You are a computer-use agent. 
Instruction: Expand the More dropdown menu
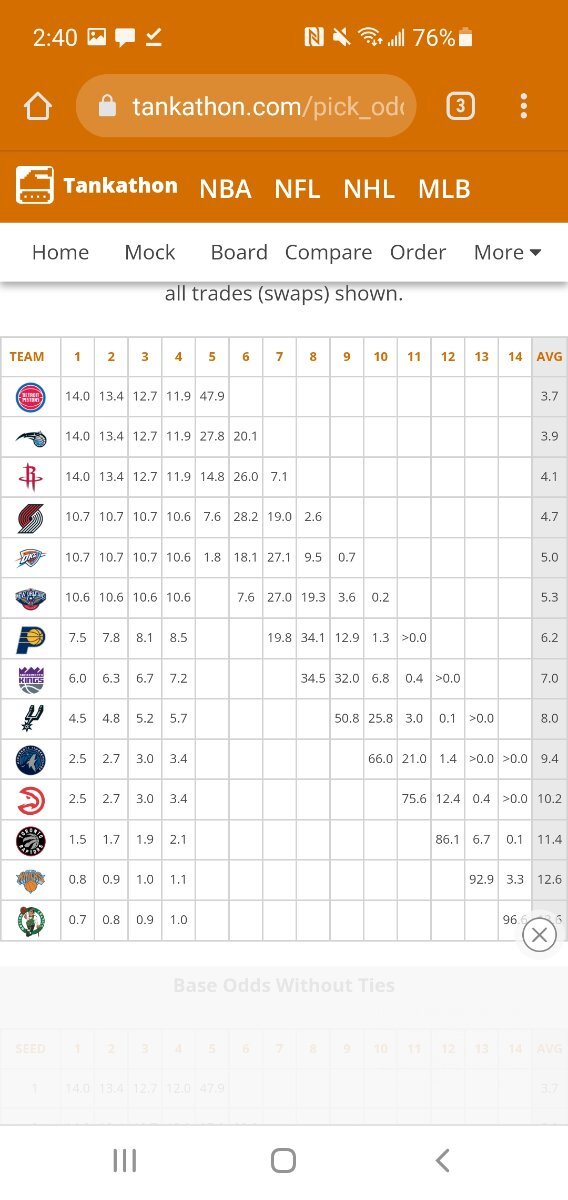507,252
